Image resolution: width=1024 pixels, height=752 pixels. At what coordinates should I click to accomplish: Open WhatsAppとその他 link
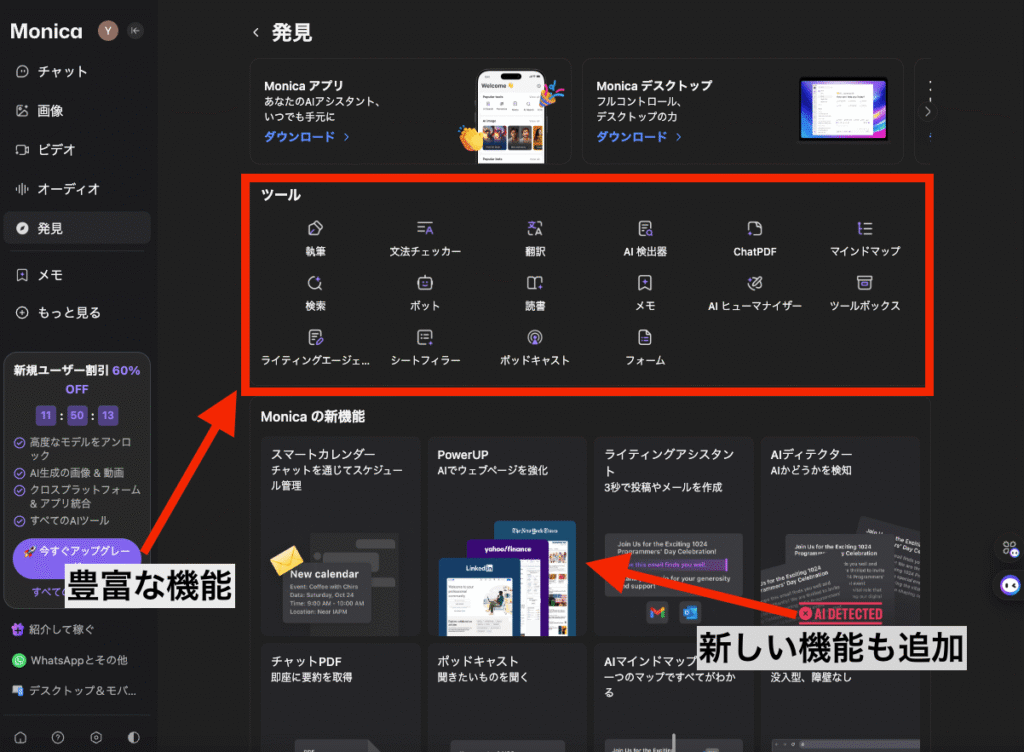70,660
